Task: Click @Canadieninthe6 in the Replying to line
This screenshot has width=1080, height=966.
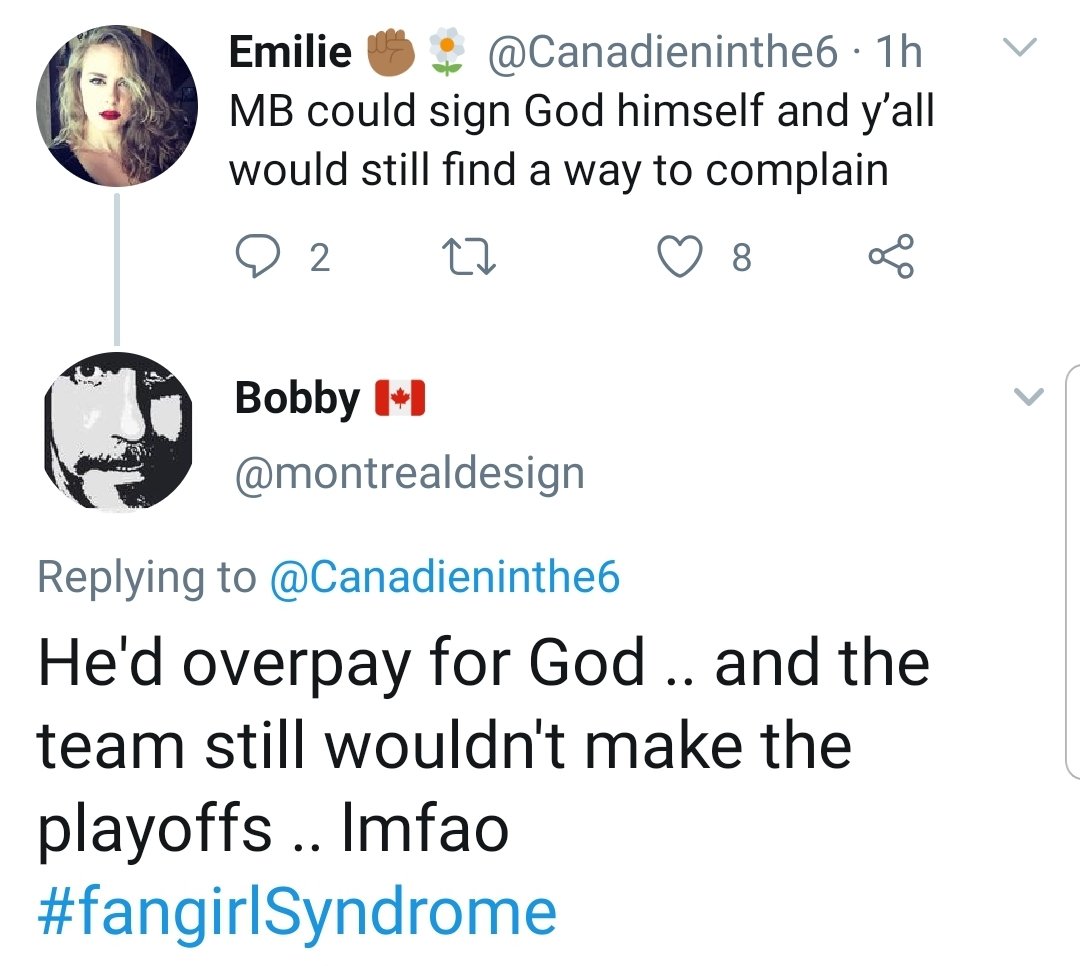Action: click(445, 577)
